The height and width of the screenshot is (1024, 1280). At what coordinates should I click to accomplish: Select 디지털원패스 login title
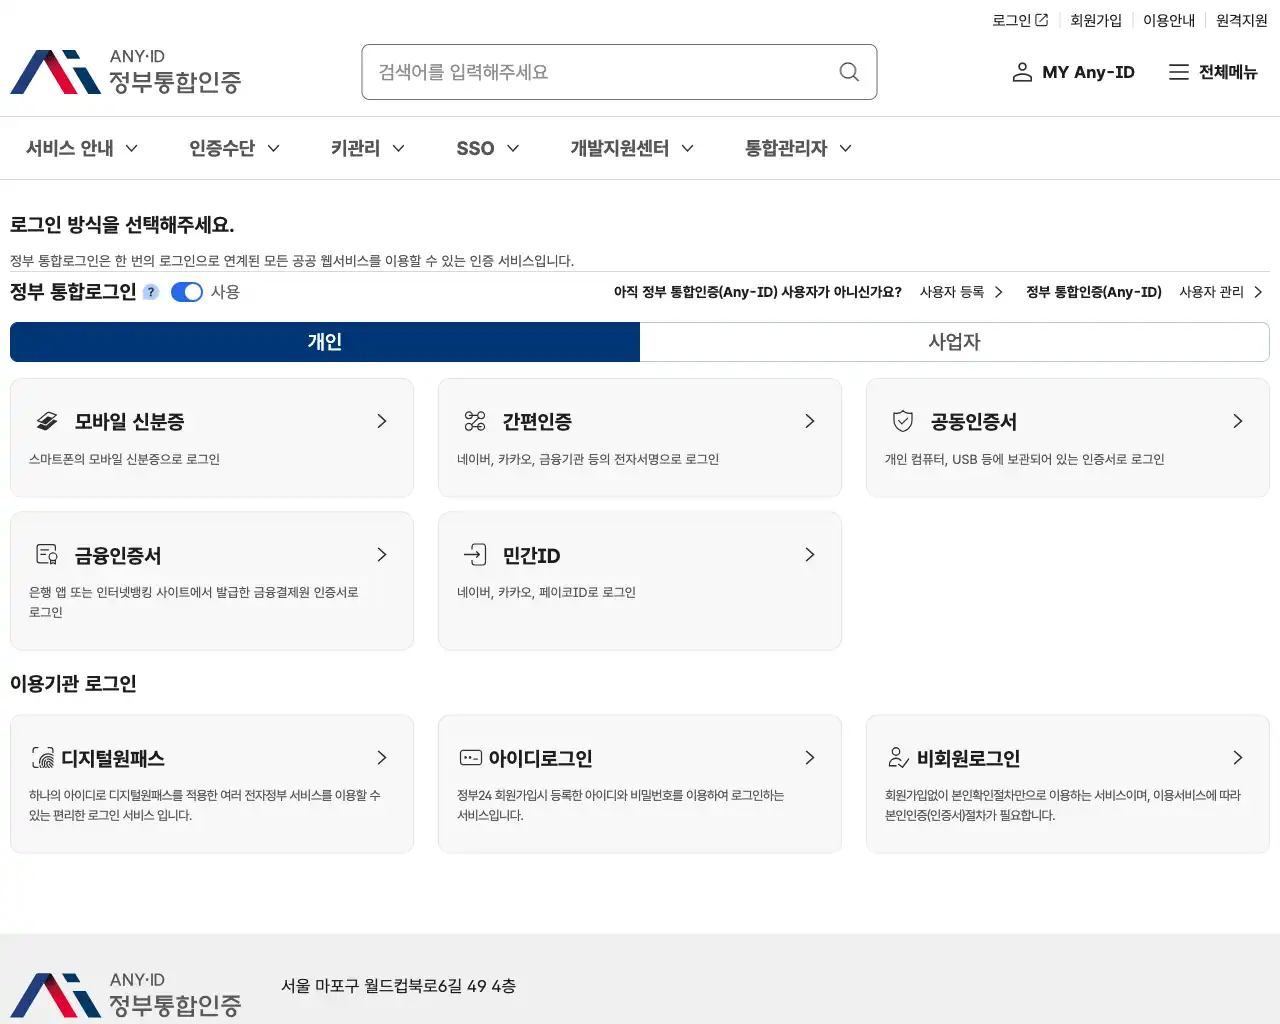coord(113,759)
